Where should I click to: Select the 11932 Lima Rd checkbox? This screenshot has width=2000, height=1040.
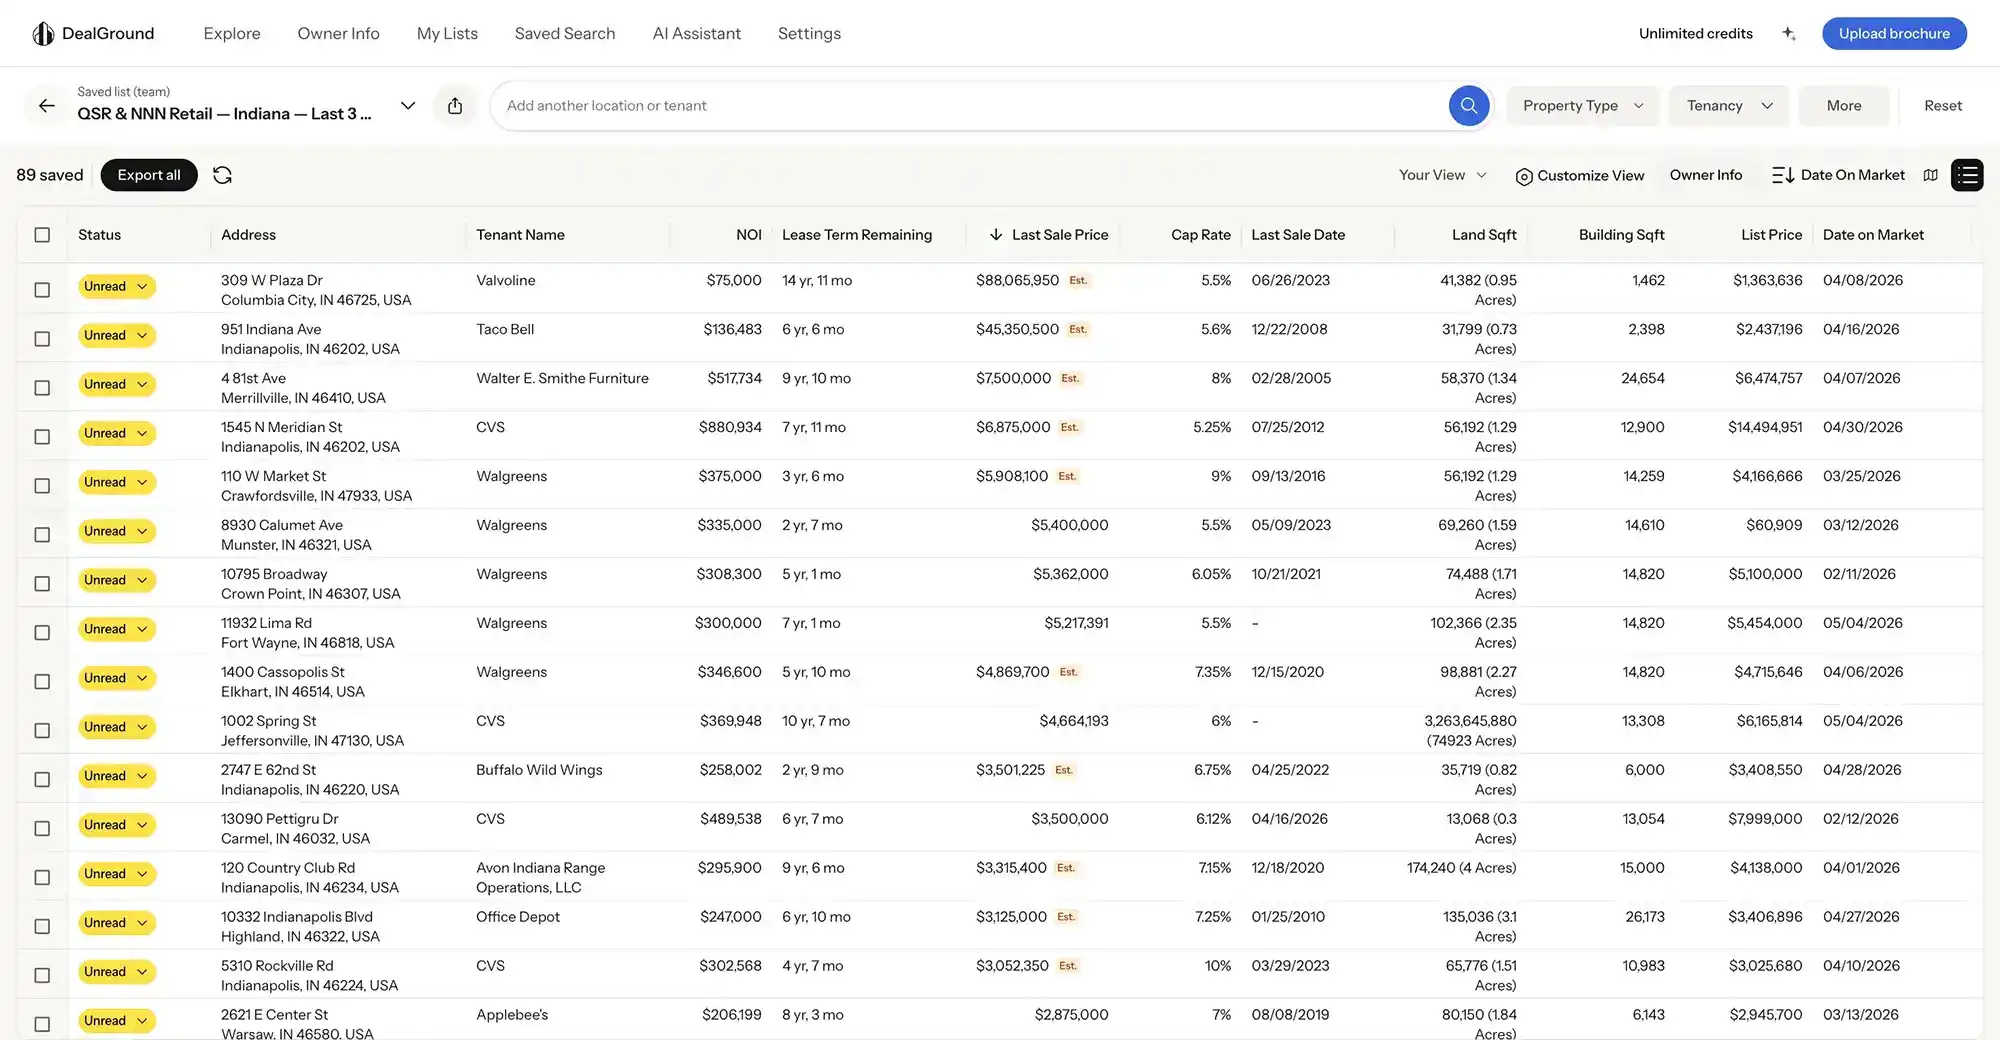(x=42, y=633)
